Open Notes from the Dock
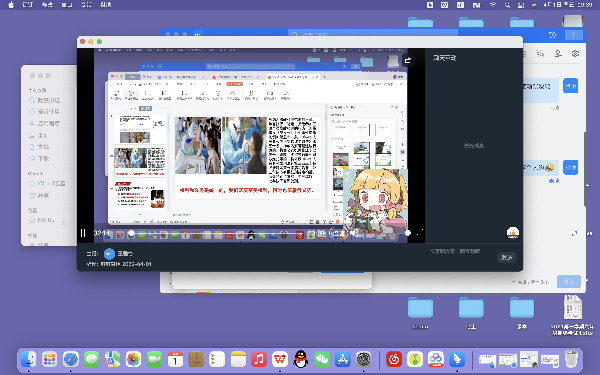The width and height of the screenshot is (600, 375). (238, 359)
